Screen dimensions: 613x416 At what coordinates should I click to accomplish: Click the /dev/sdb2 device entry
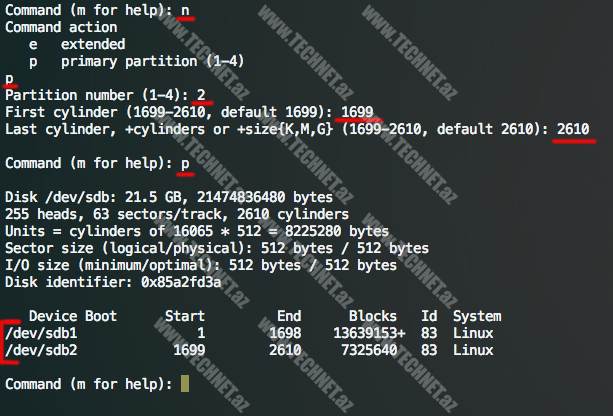[42, 350]
